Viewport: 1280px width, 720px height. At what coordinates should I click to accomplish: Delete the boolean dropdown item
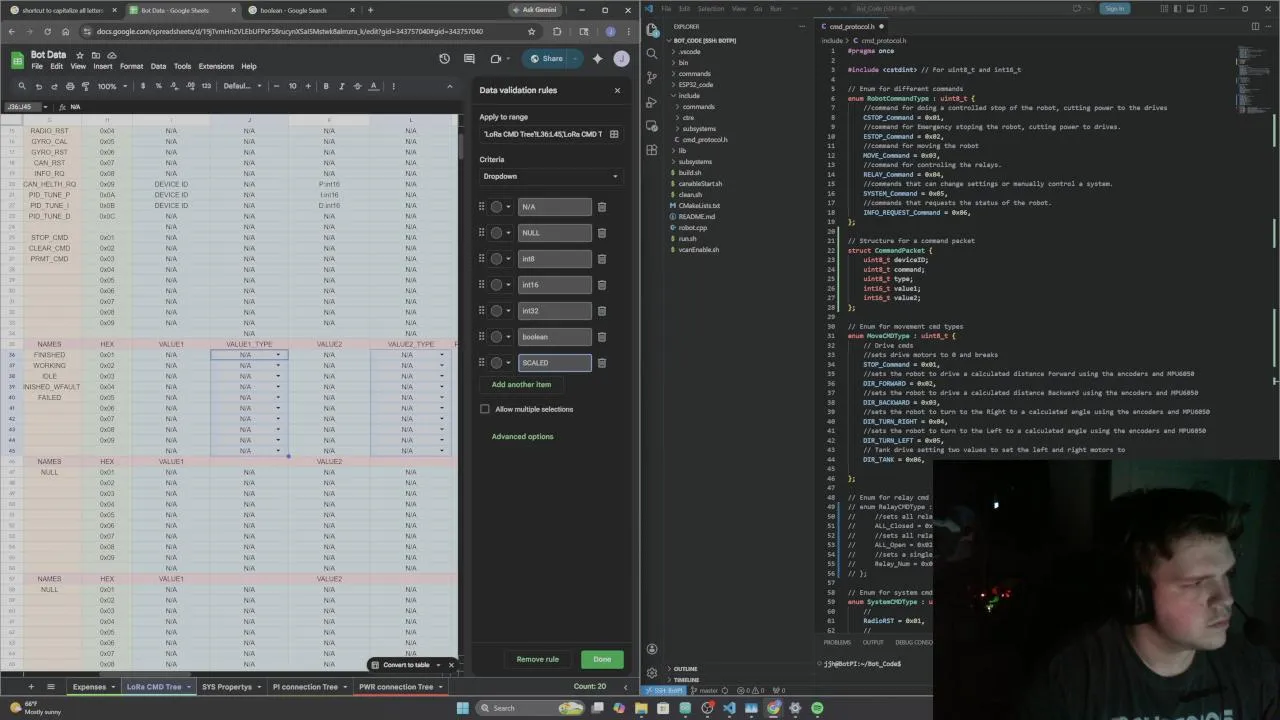pyautogui.click(x=602, y=337)
